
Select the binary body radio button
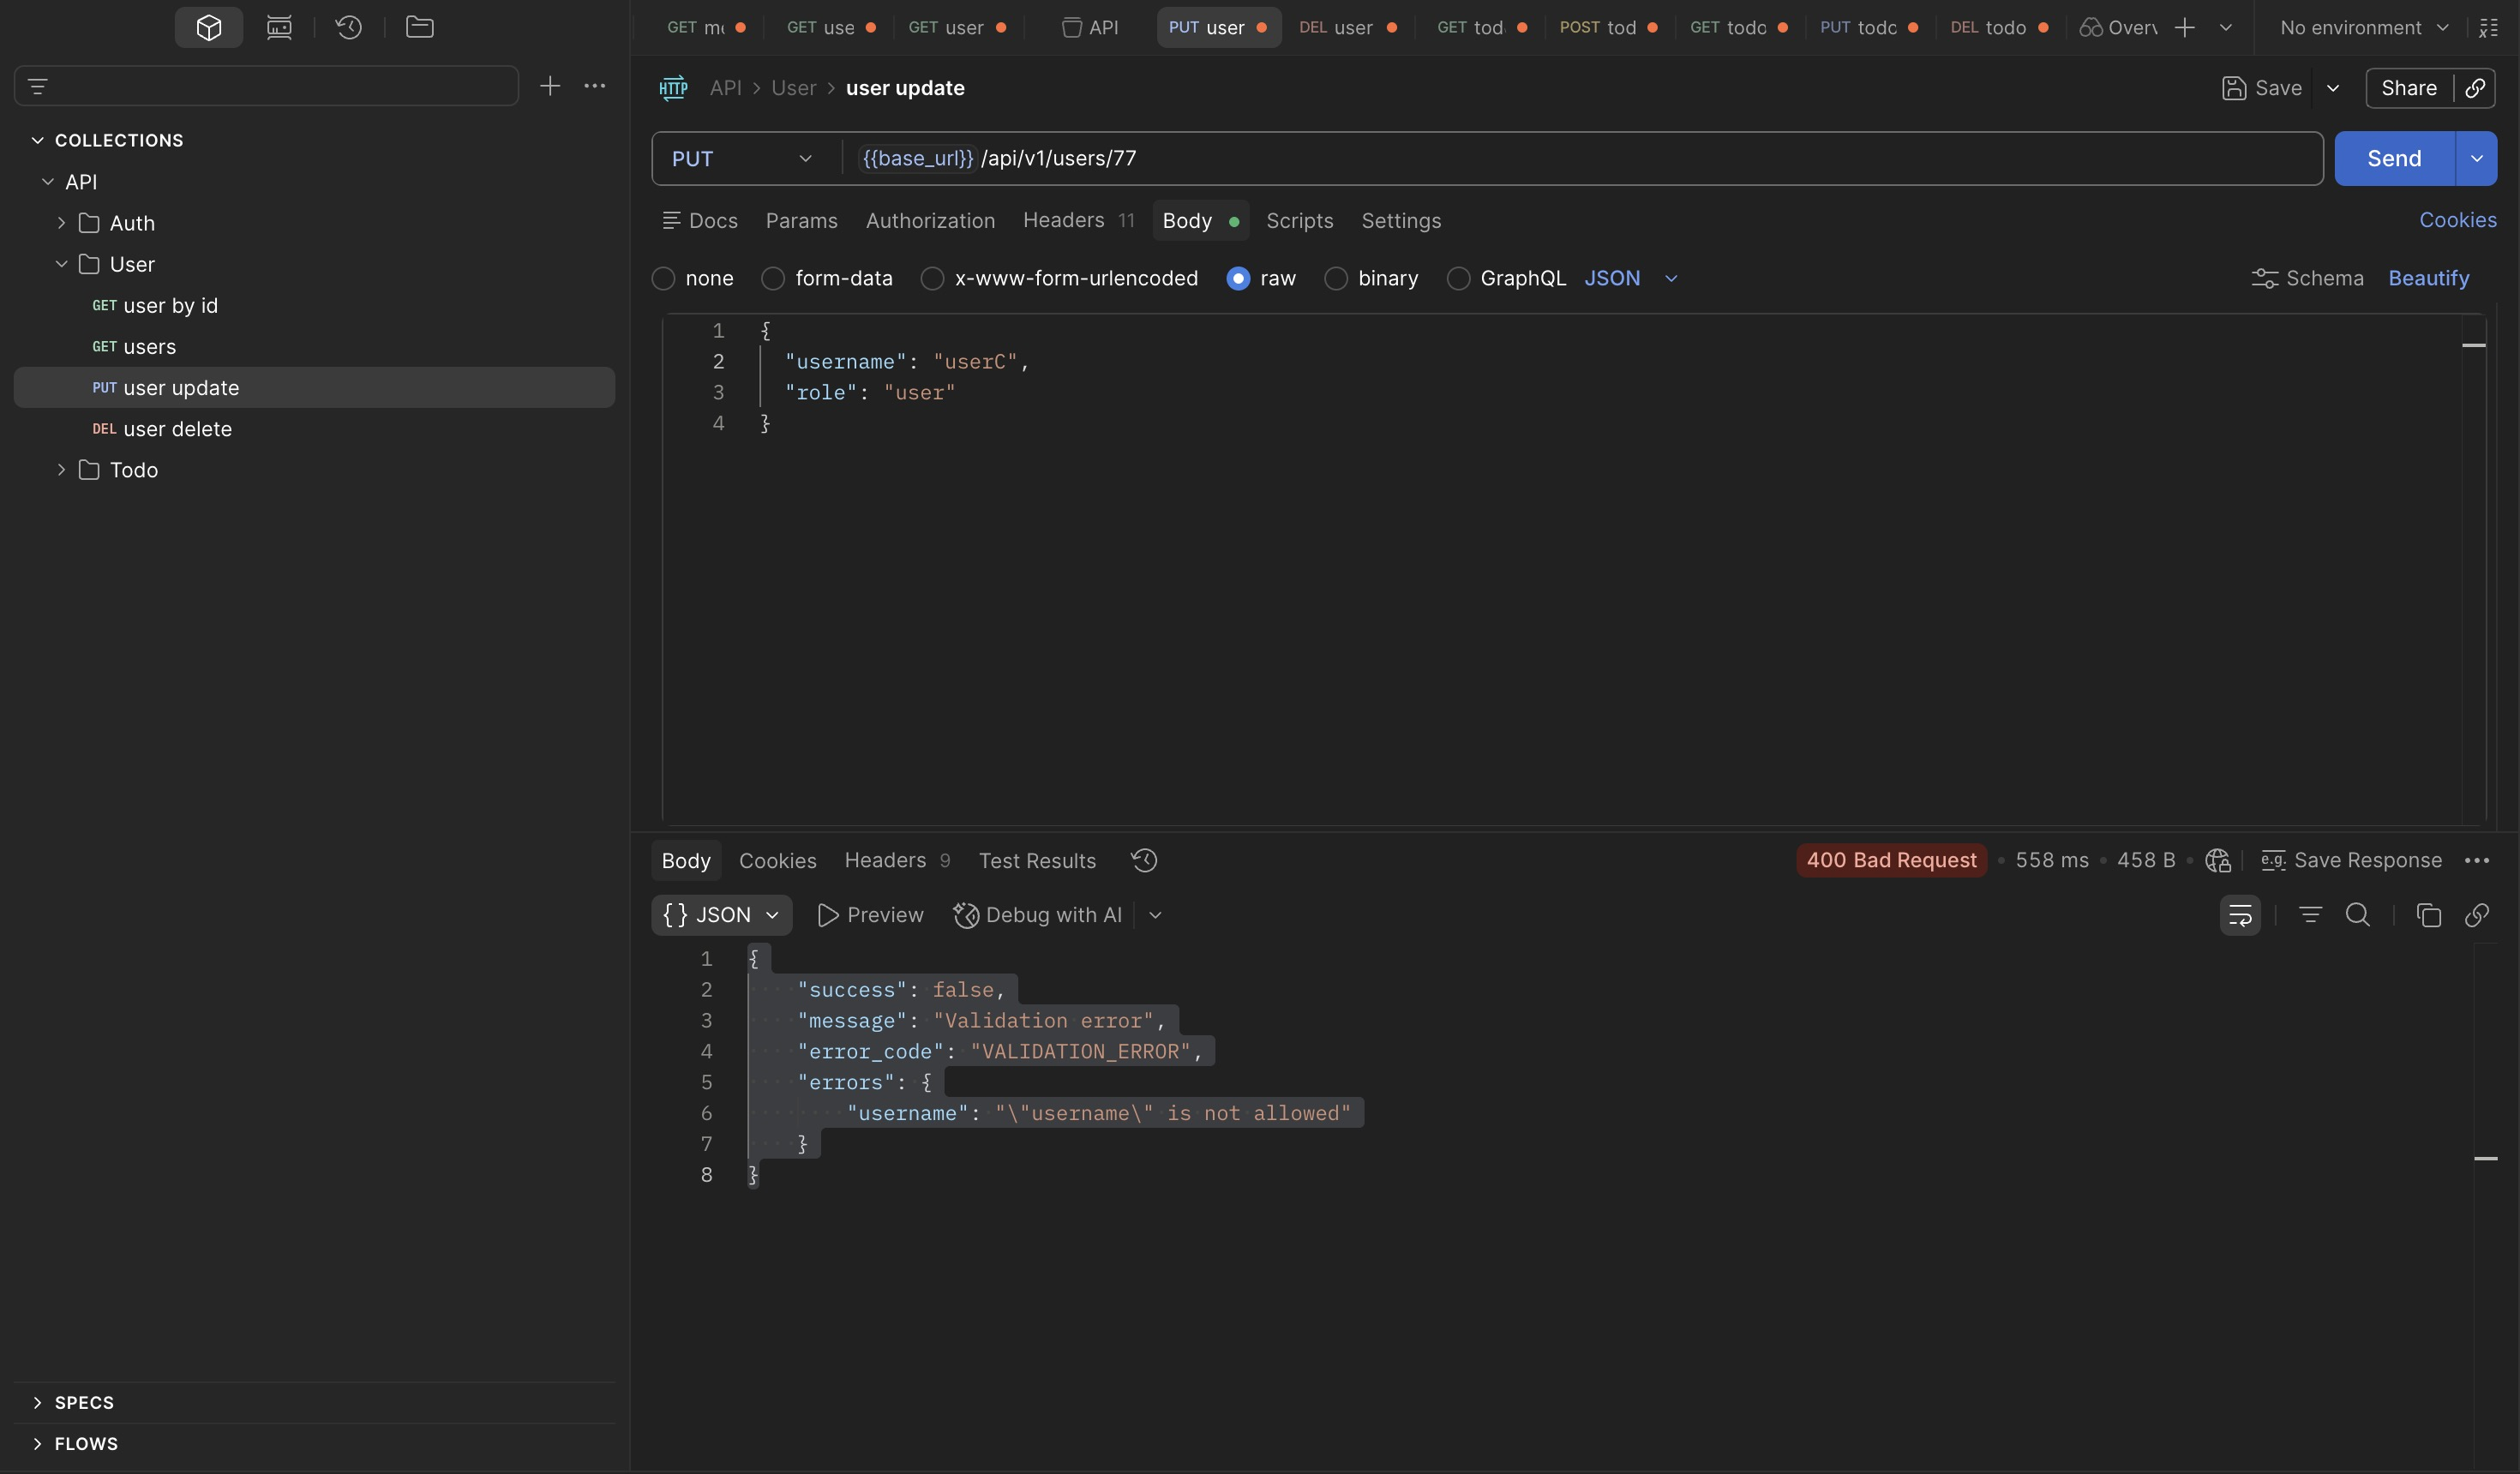coord(1336,278)
